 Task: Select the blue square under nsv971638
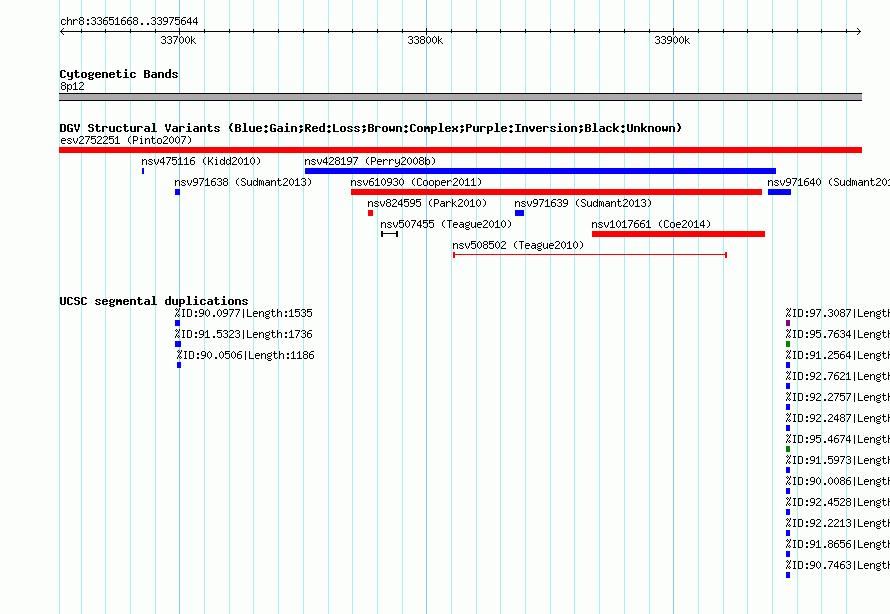click(178, 192)
